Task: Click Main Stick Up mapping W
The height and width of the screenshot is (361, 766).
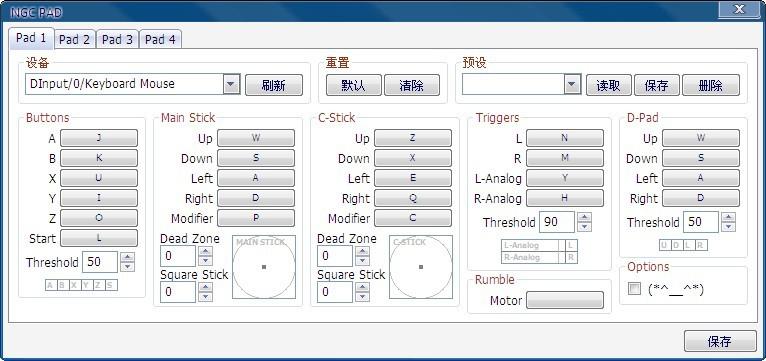Action: (x=256, y=138)
